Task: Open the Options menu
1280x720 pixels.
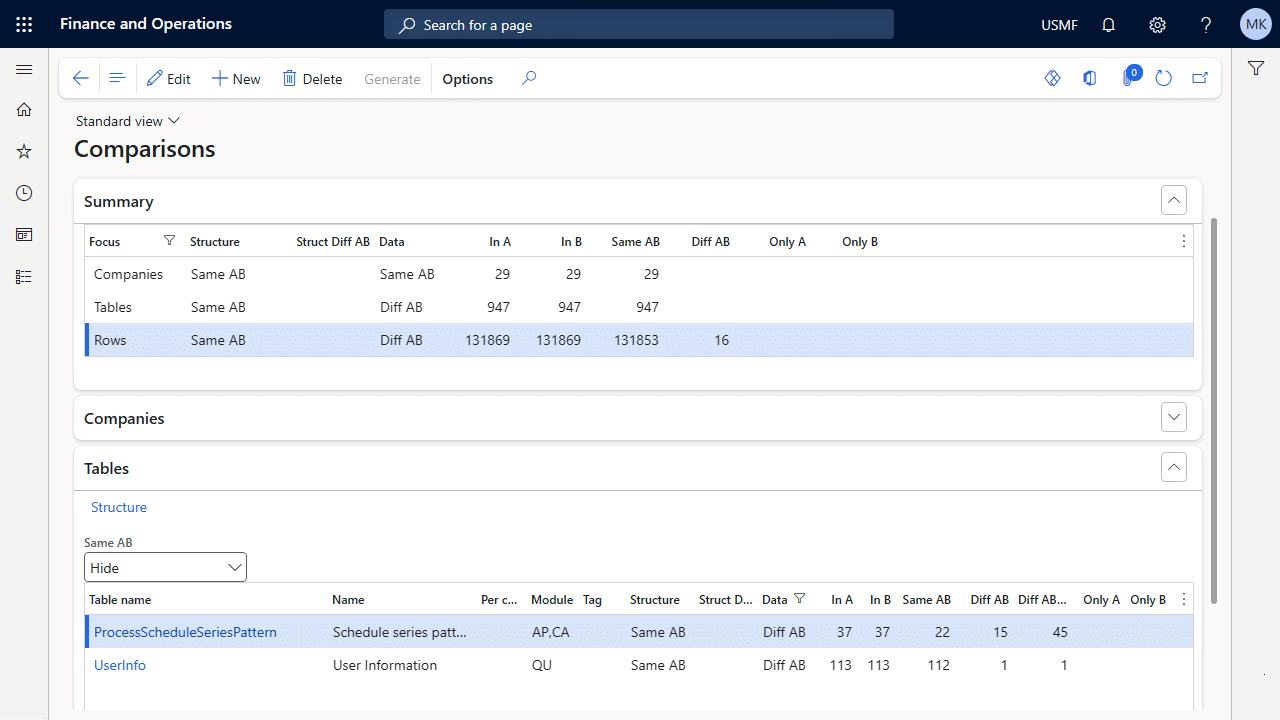Action: coord(467,79)
